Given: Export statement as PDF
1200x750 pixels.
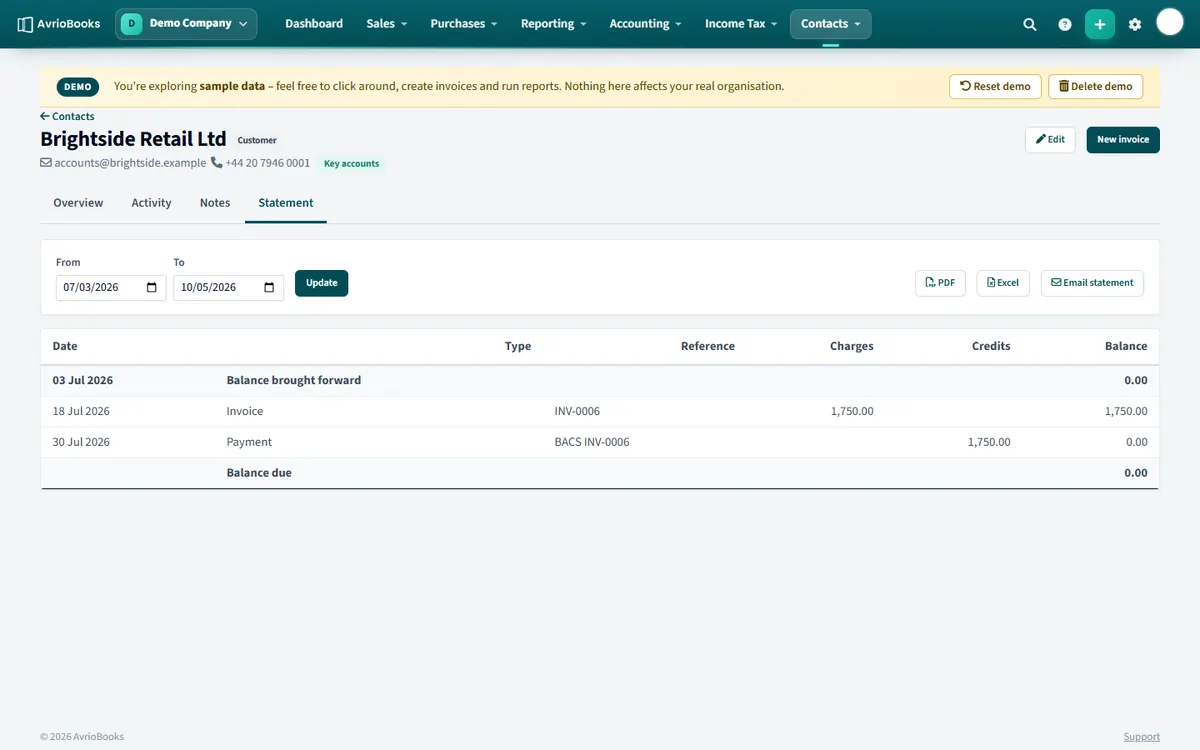Looking at the screenshot, I should 940,283.
